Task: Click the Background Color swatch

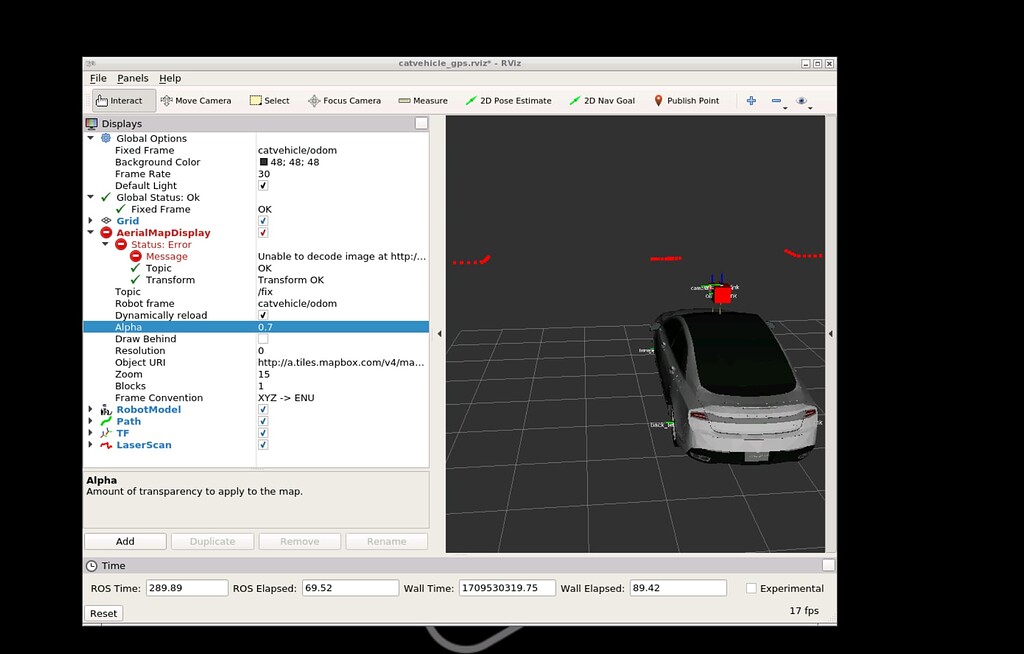Action: pos(264,162)
